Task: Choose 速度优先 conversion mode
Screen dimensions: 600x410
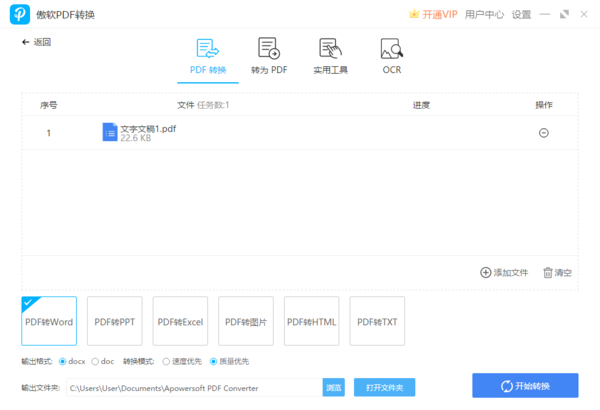Action: [166, 361]
